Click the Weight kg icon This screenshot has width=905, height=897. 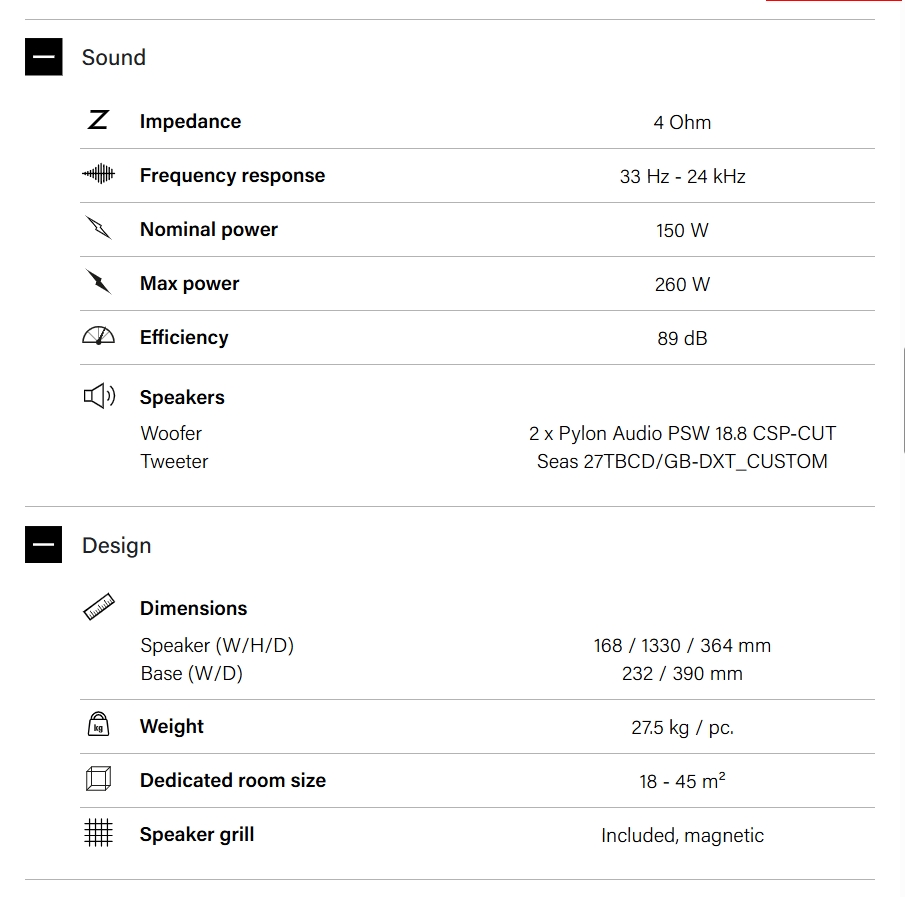point(98,725)
